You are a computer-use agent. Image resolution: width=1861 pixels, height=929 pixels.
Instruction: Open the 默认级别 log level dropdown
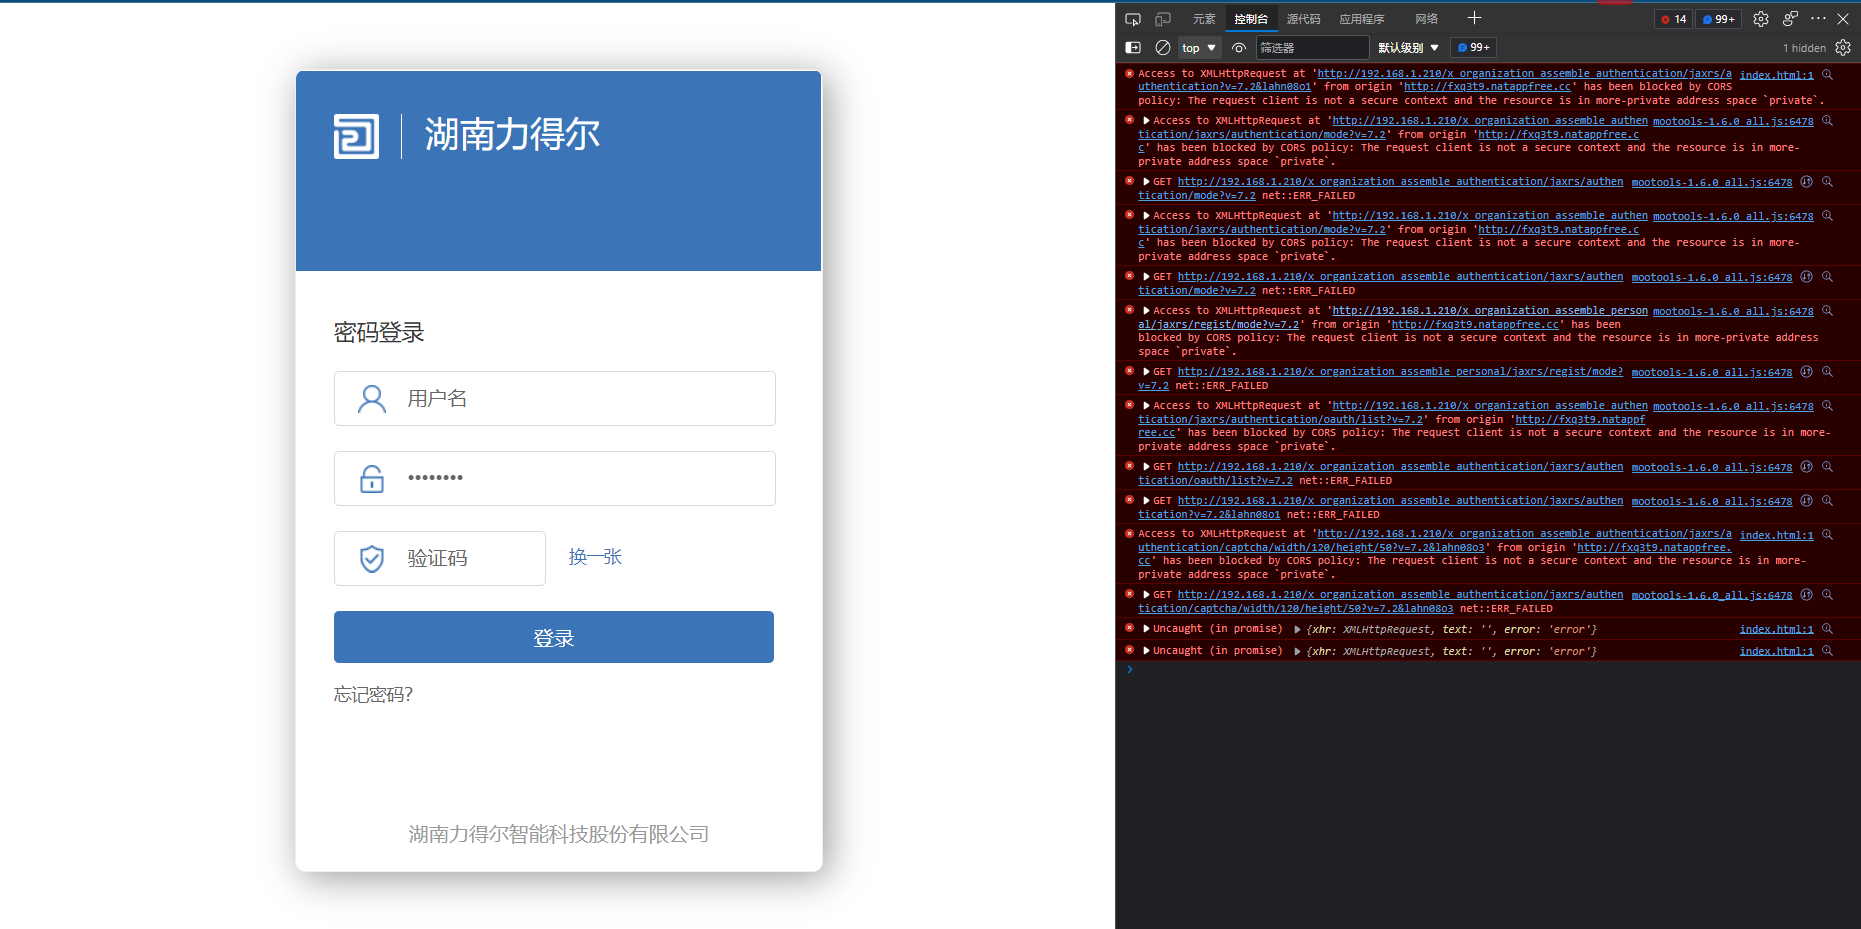pyautogui.click(x=1408, y=48)
